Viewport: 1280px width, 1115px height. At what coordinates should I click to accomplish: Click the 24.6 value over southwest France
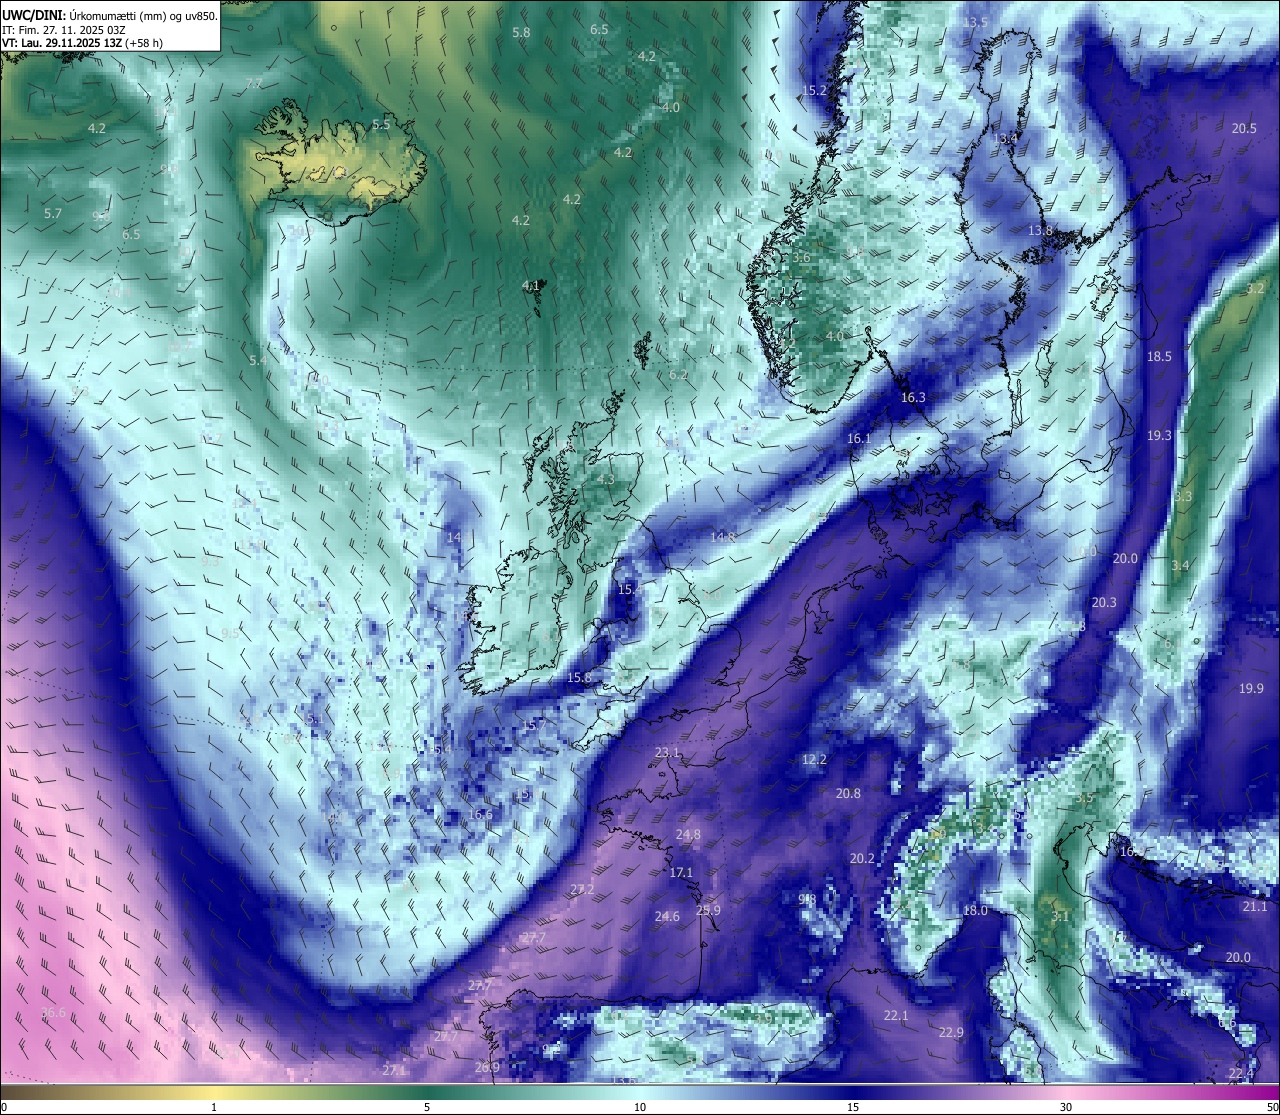(667, 916)
